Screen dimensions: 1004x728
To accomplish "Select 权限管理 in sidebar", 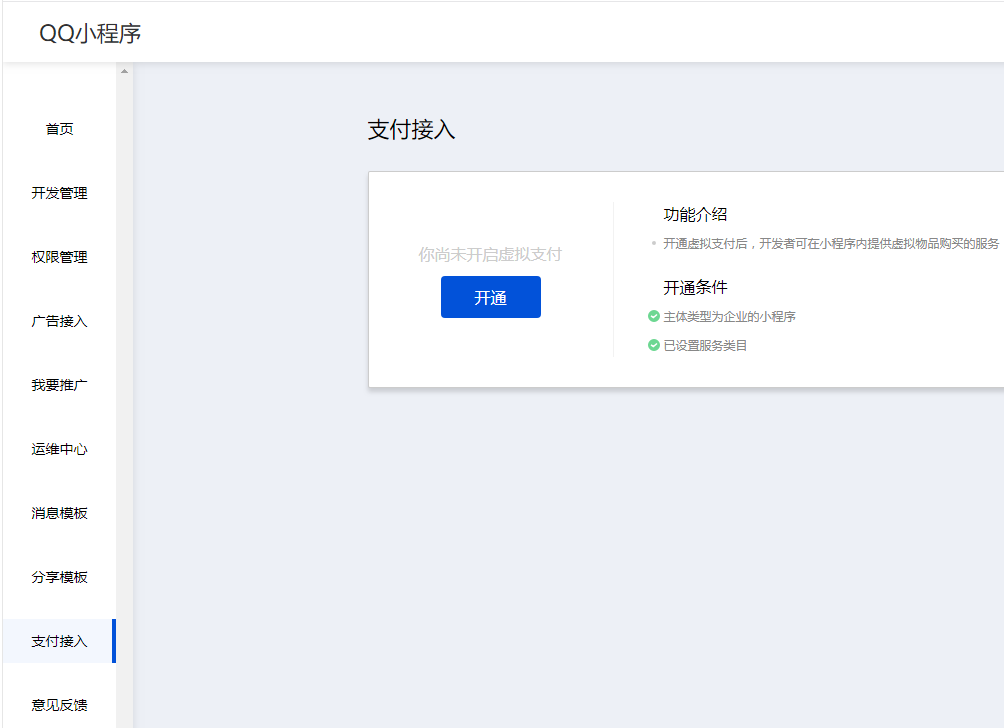I will (x=59, y=257).
